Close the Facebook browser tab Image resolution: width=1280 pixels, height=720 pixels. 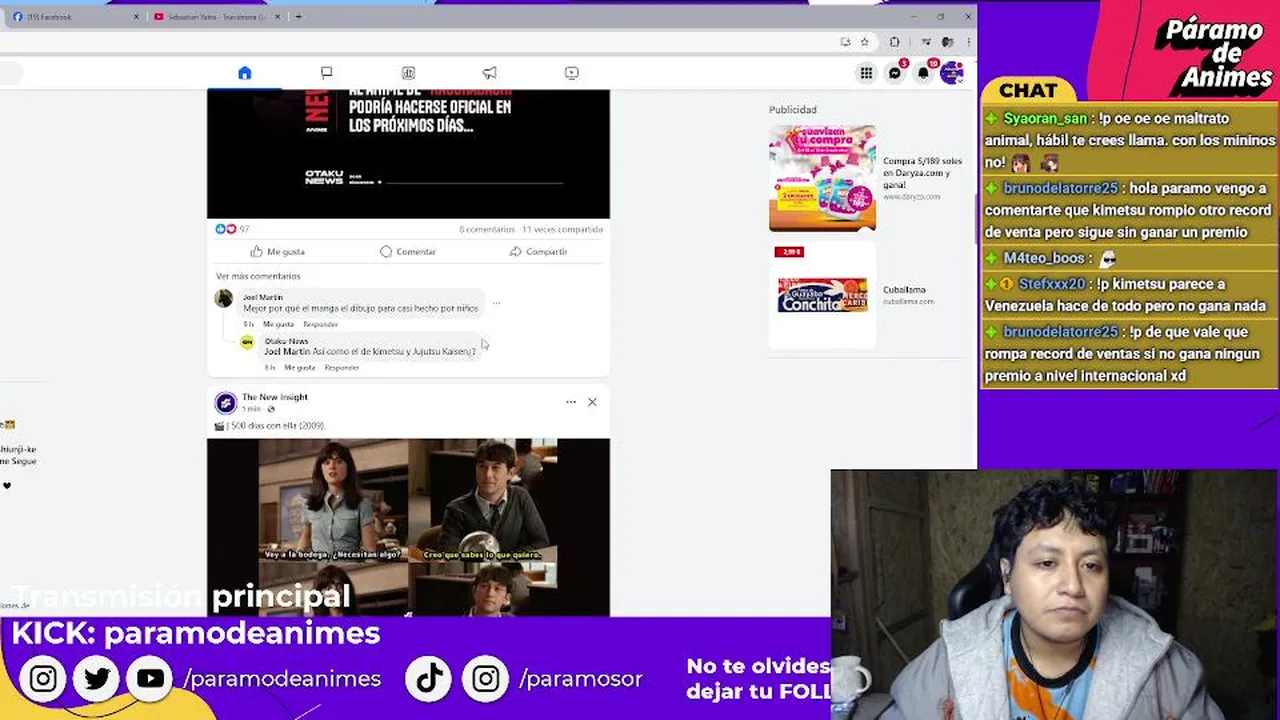tap(137, 17)
